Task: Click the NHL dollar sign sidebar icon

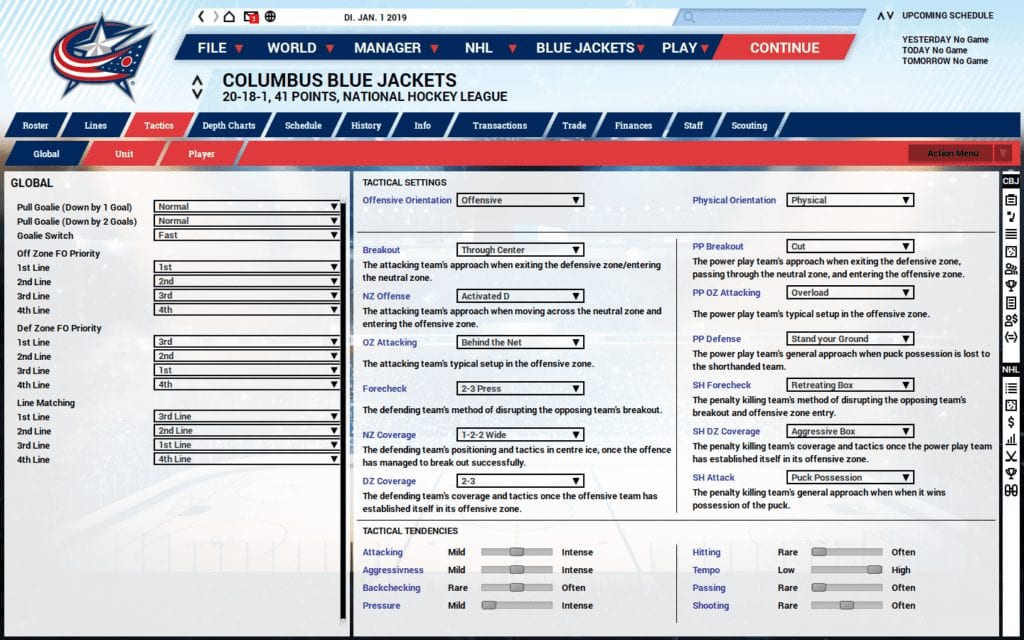Action: pyautogui.click(x=1011, y=422)
